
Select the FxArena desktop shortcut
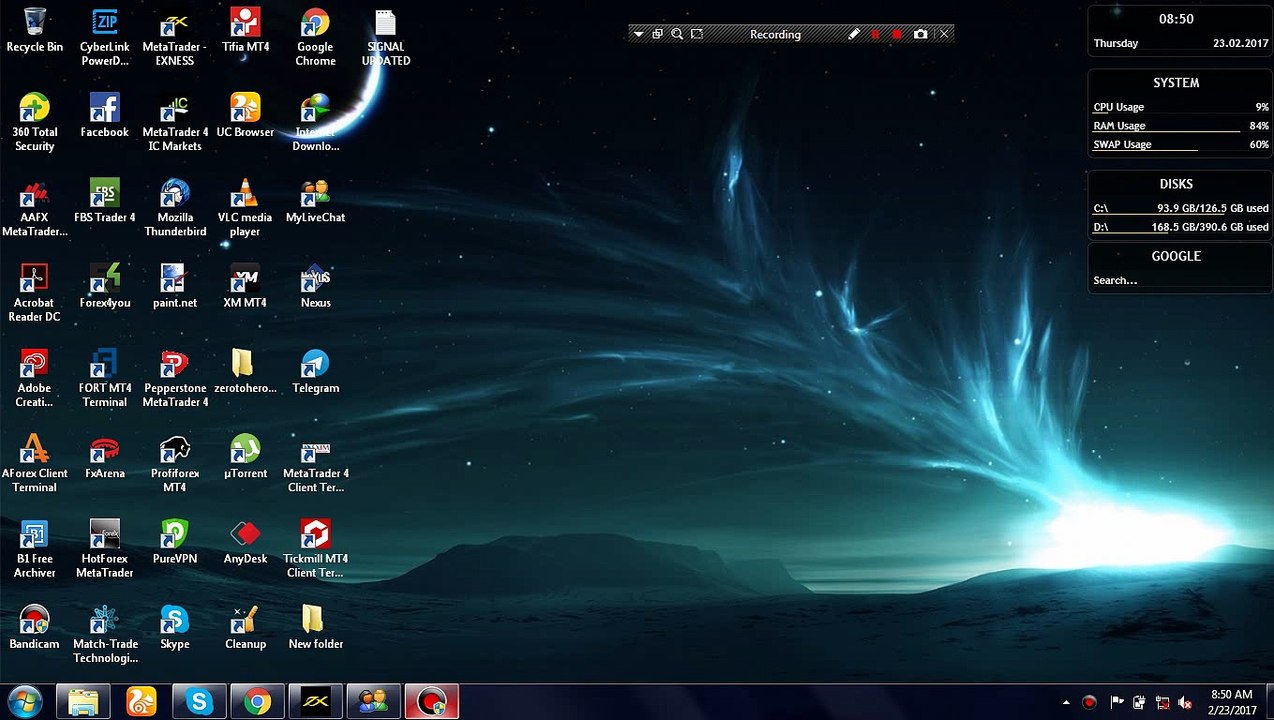[104, 457]
